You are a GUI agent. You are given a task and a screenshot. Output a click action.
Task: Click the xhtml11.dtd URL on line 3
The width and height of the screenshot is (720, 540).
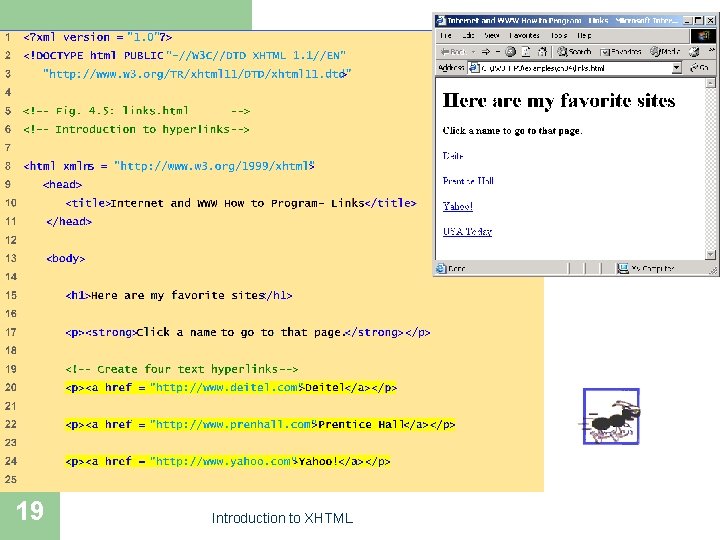tap(197, 74)
